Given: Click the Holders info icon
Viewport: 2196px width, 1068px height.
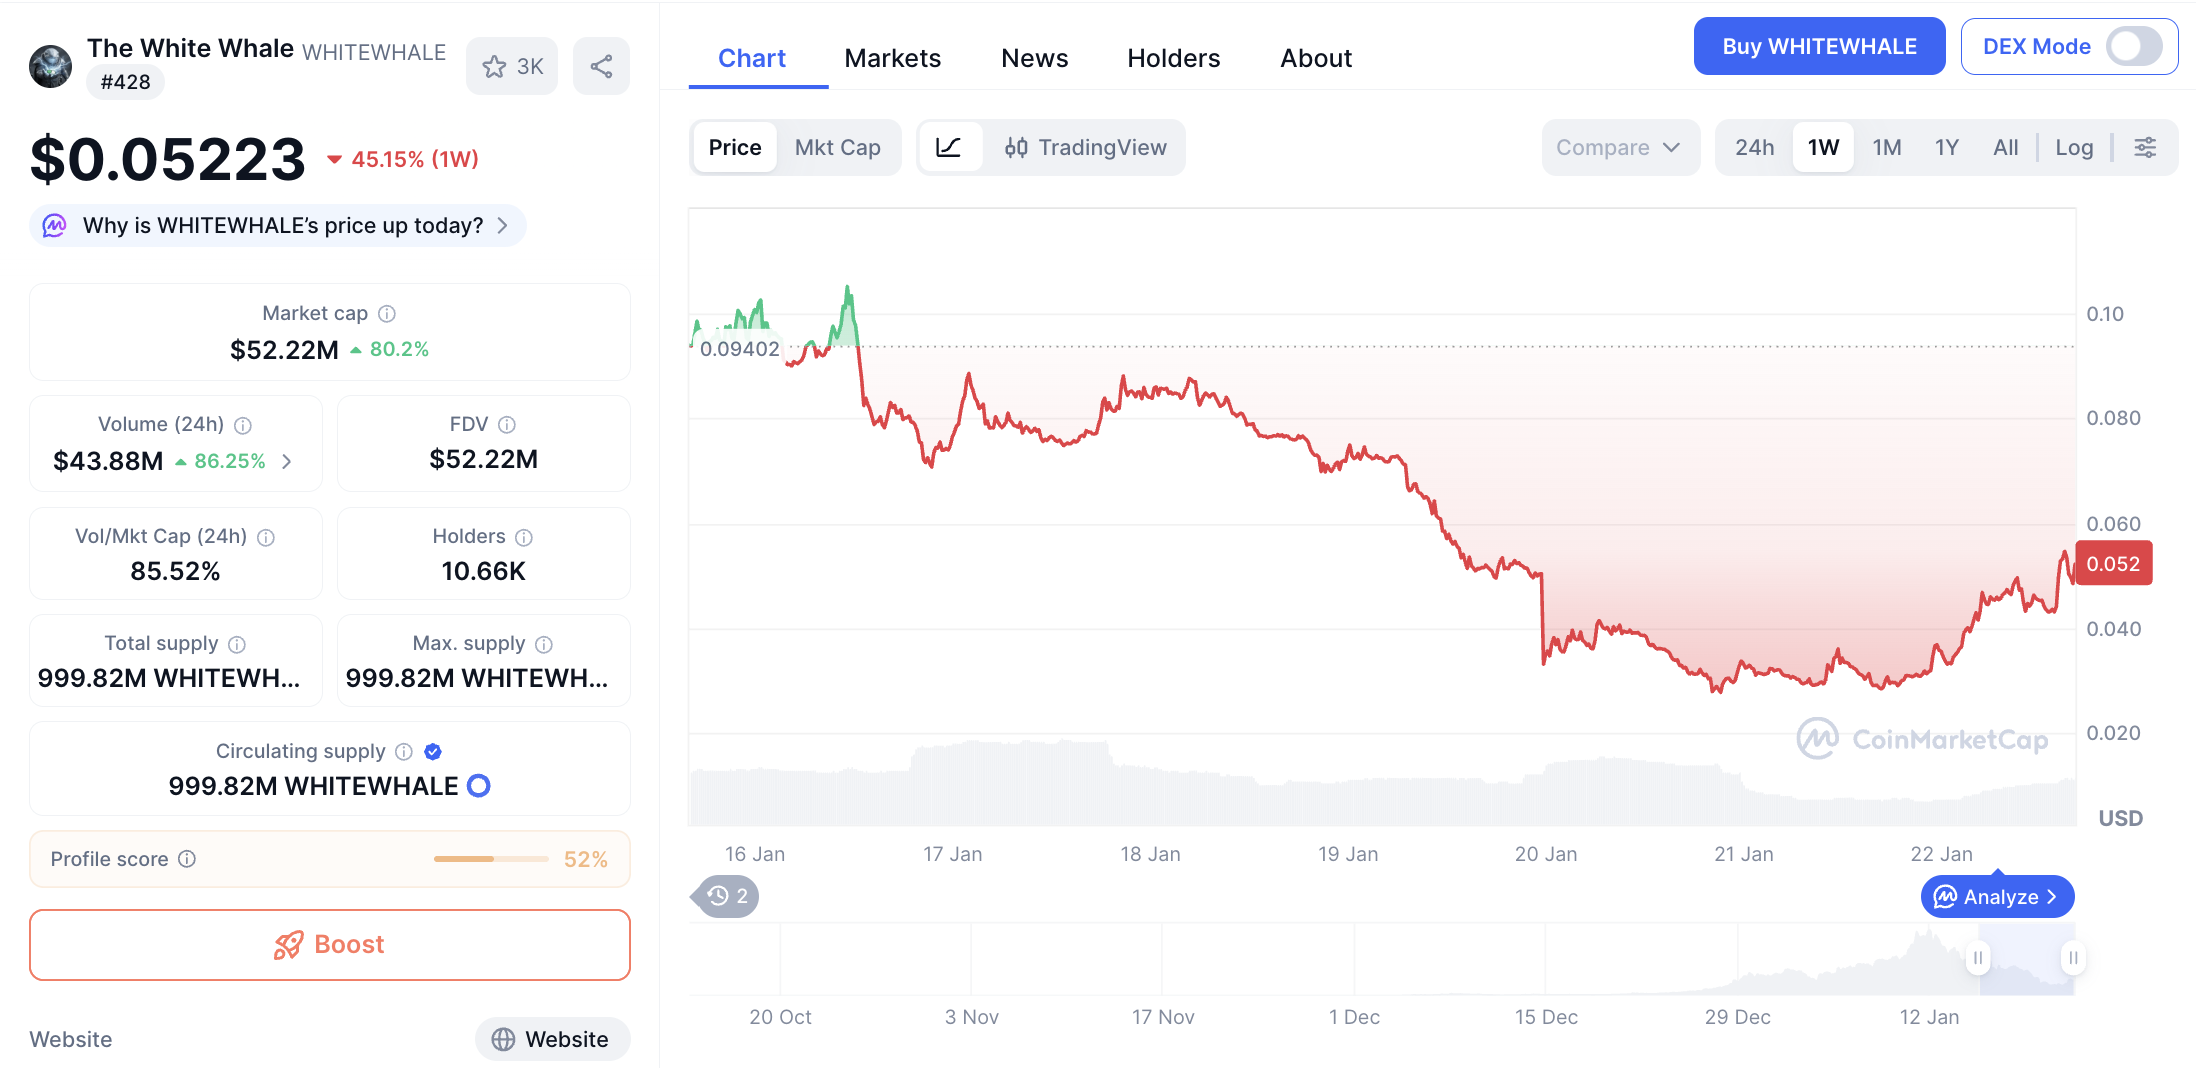Looking at the screenshot, I should (x=524, y=538).
